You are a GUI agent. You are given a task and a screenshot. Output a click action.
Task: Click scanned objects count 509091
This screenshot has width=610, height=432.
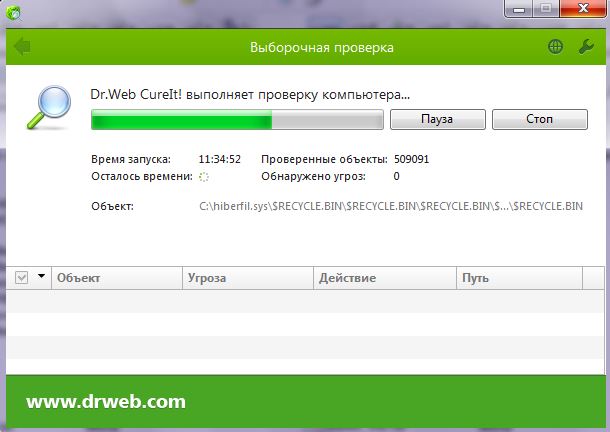pos(412,159)
